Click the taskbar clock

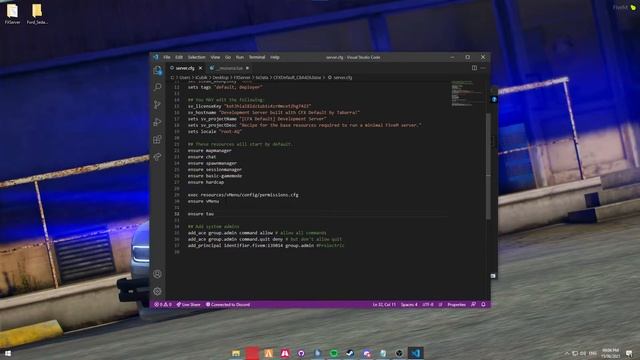610,353
